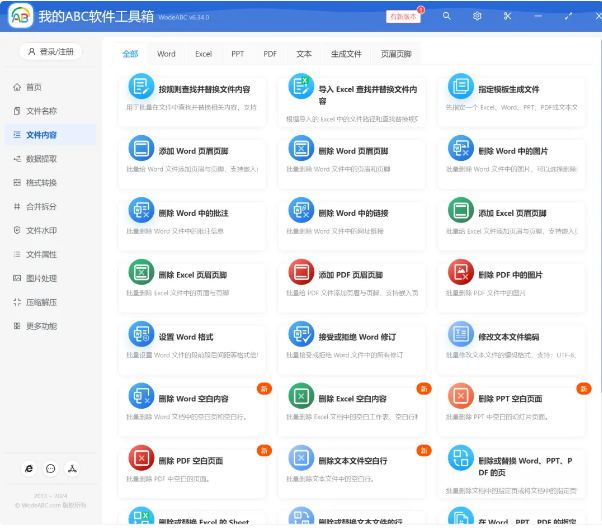Click the 添加 PDF 页眉页脚 icon
The width and height of the screenshot is (602, 528).
click(x=301, y=272)
